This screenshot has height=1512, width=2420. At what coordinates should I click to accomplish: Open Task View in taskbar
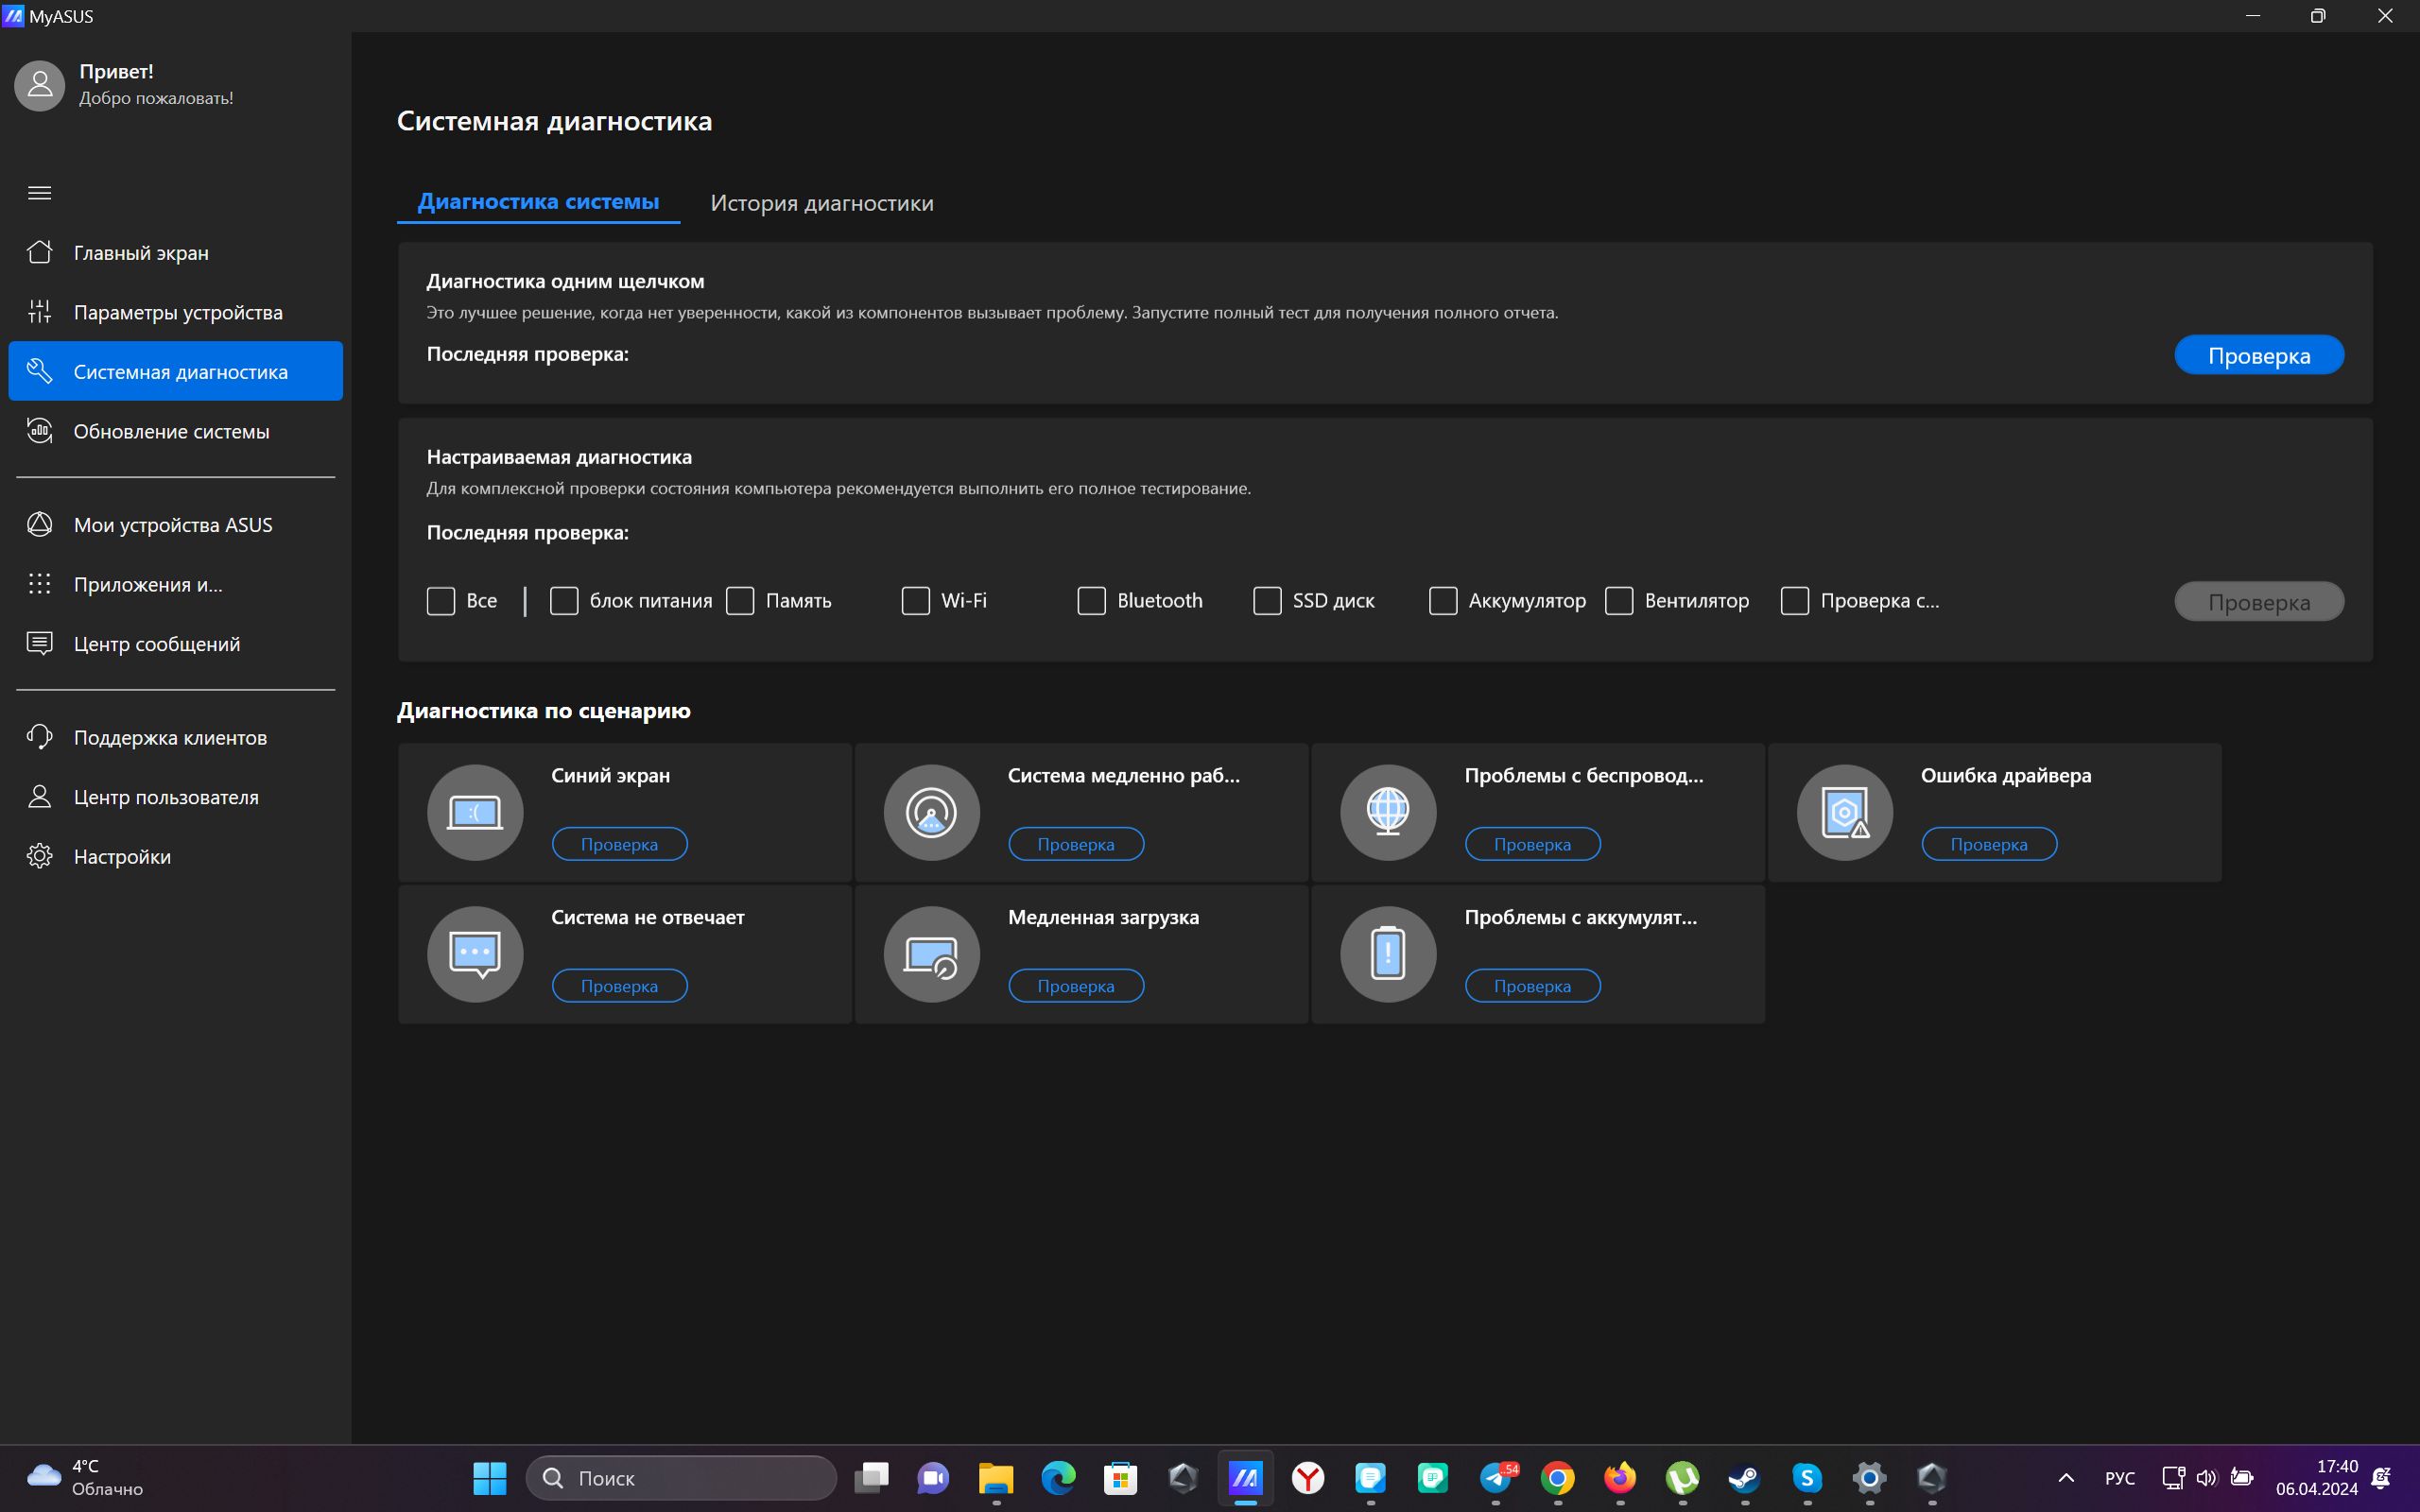point(872,1478)
